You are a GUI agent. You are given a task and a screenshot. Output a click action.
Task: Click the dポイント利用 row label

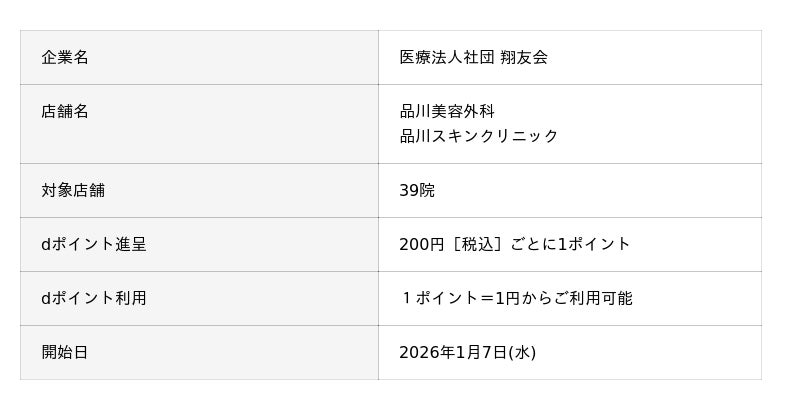[94, 298]
